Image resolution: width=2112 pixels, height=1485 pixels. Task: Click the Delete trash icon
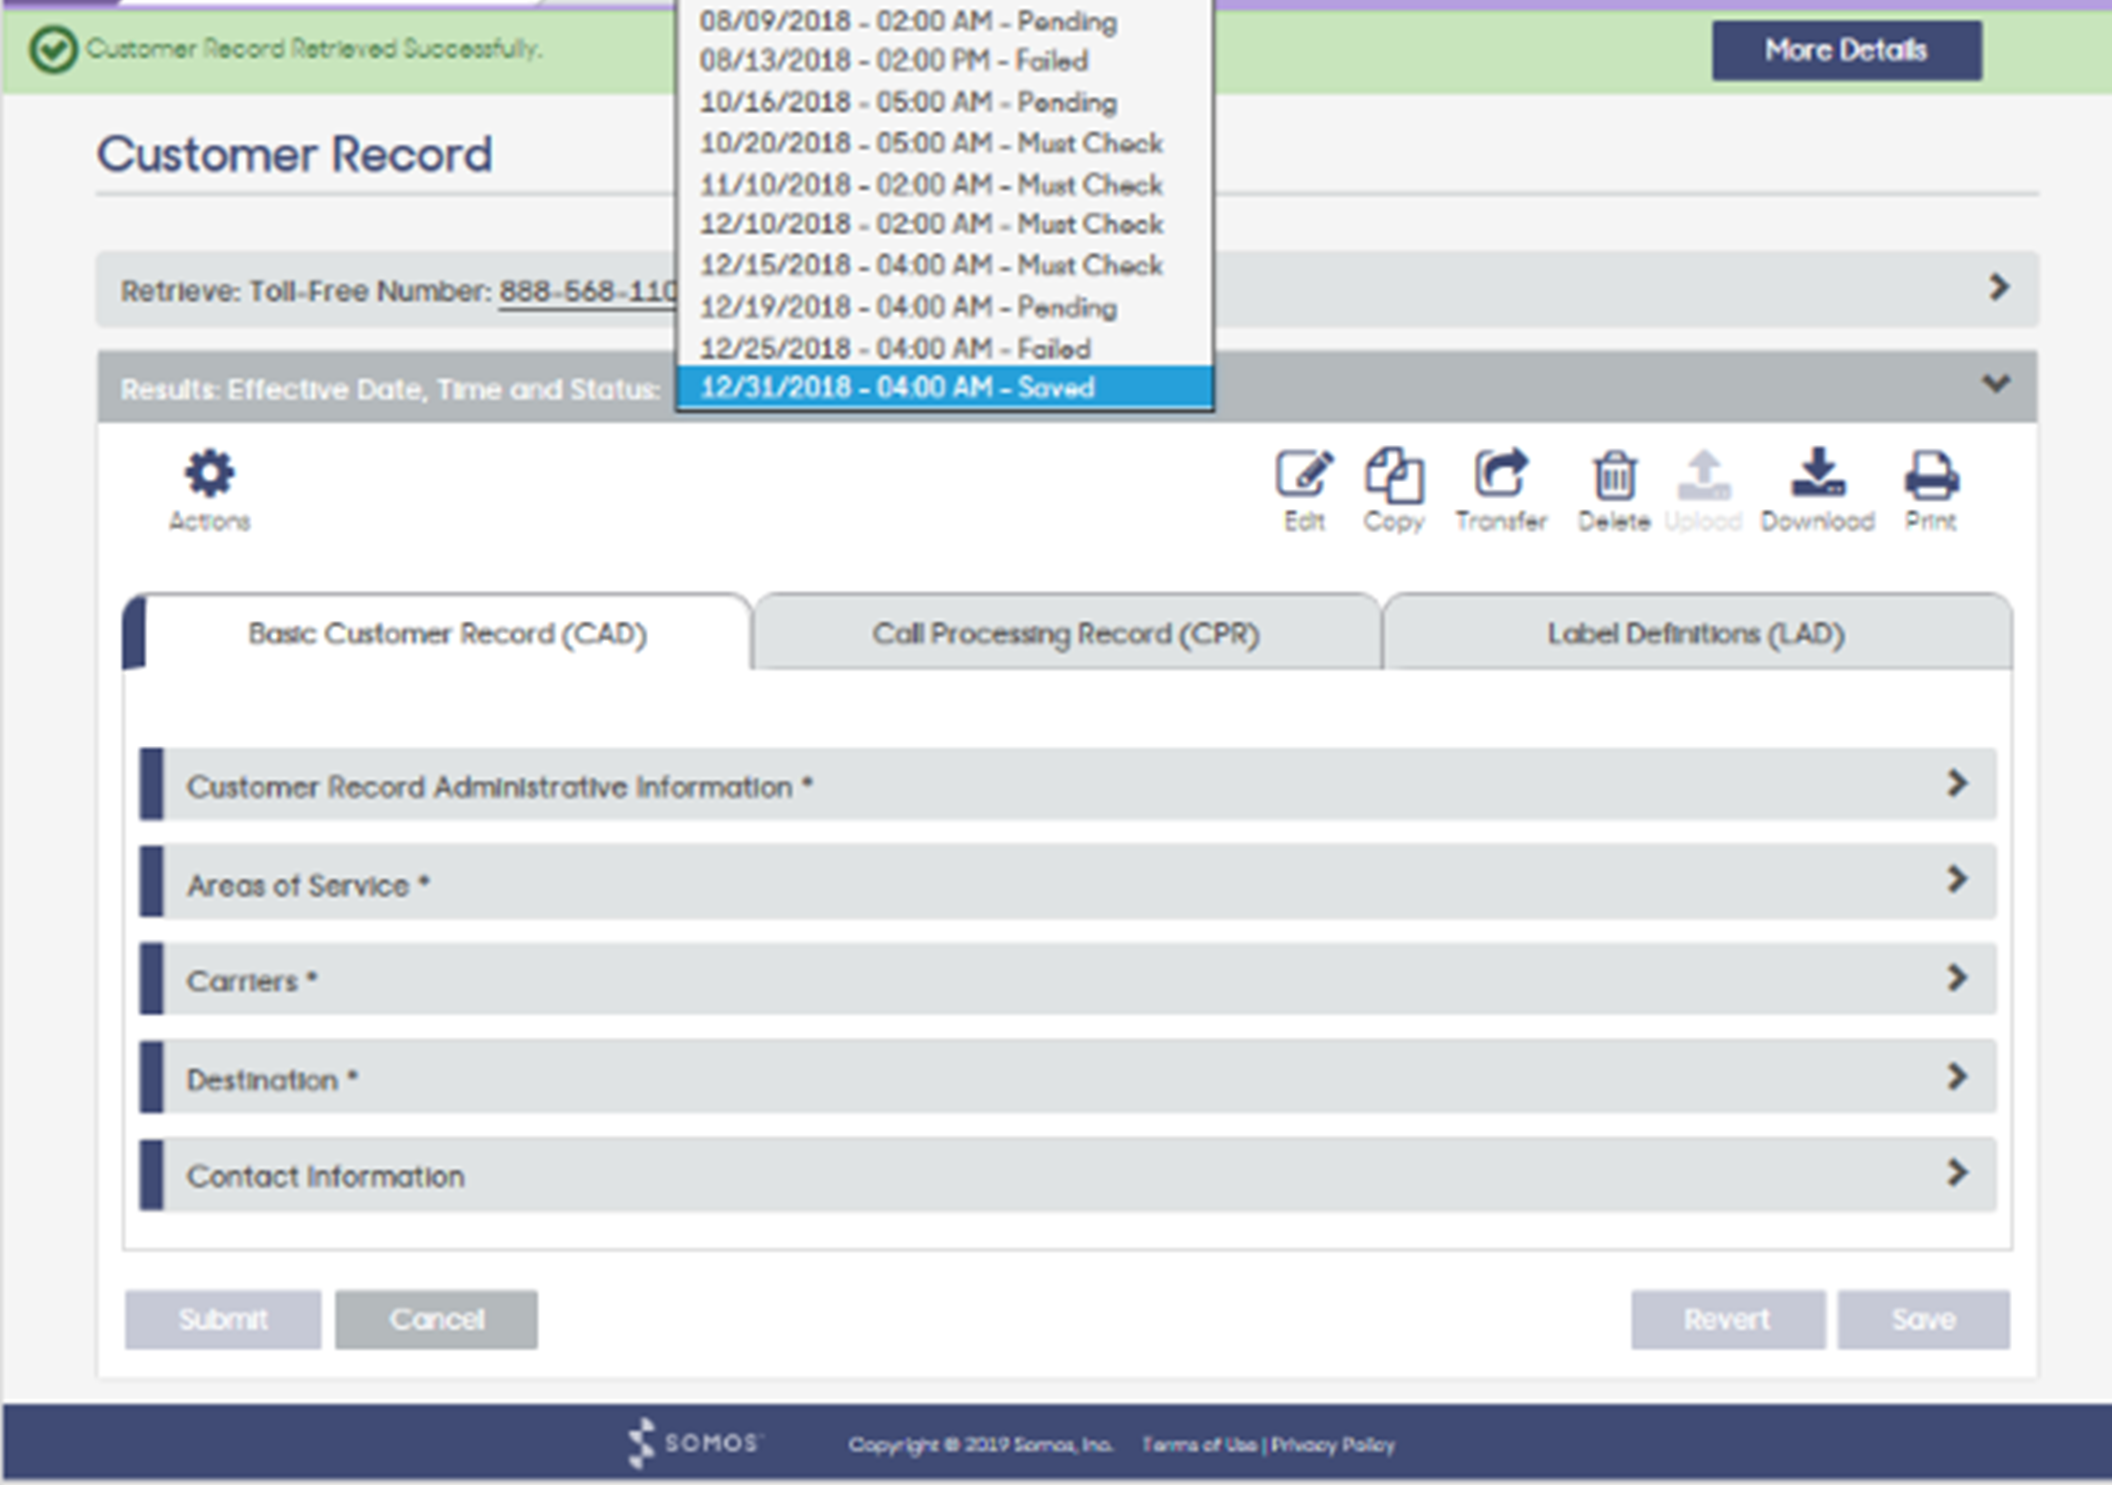point(1614,490)
